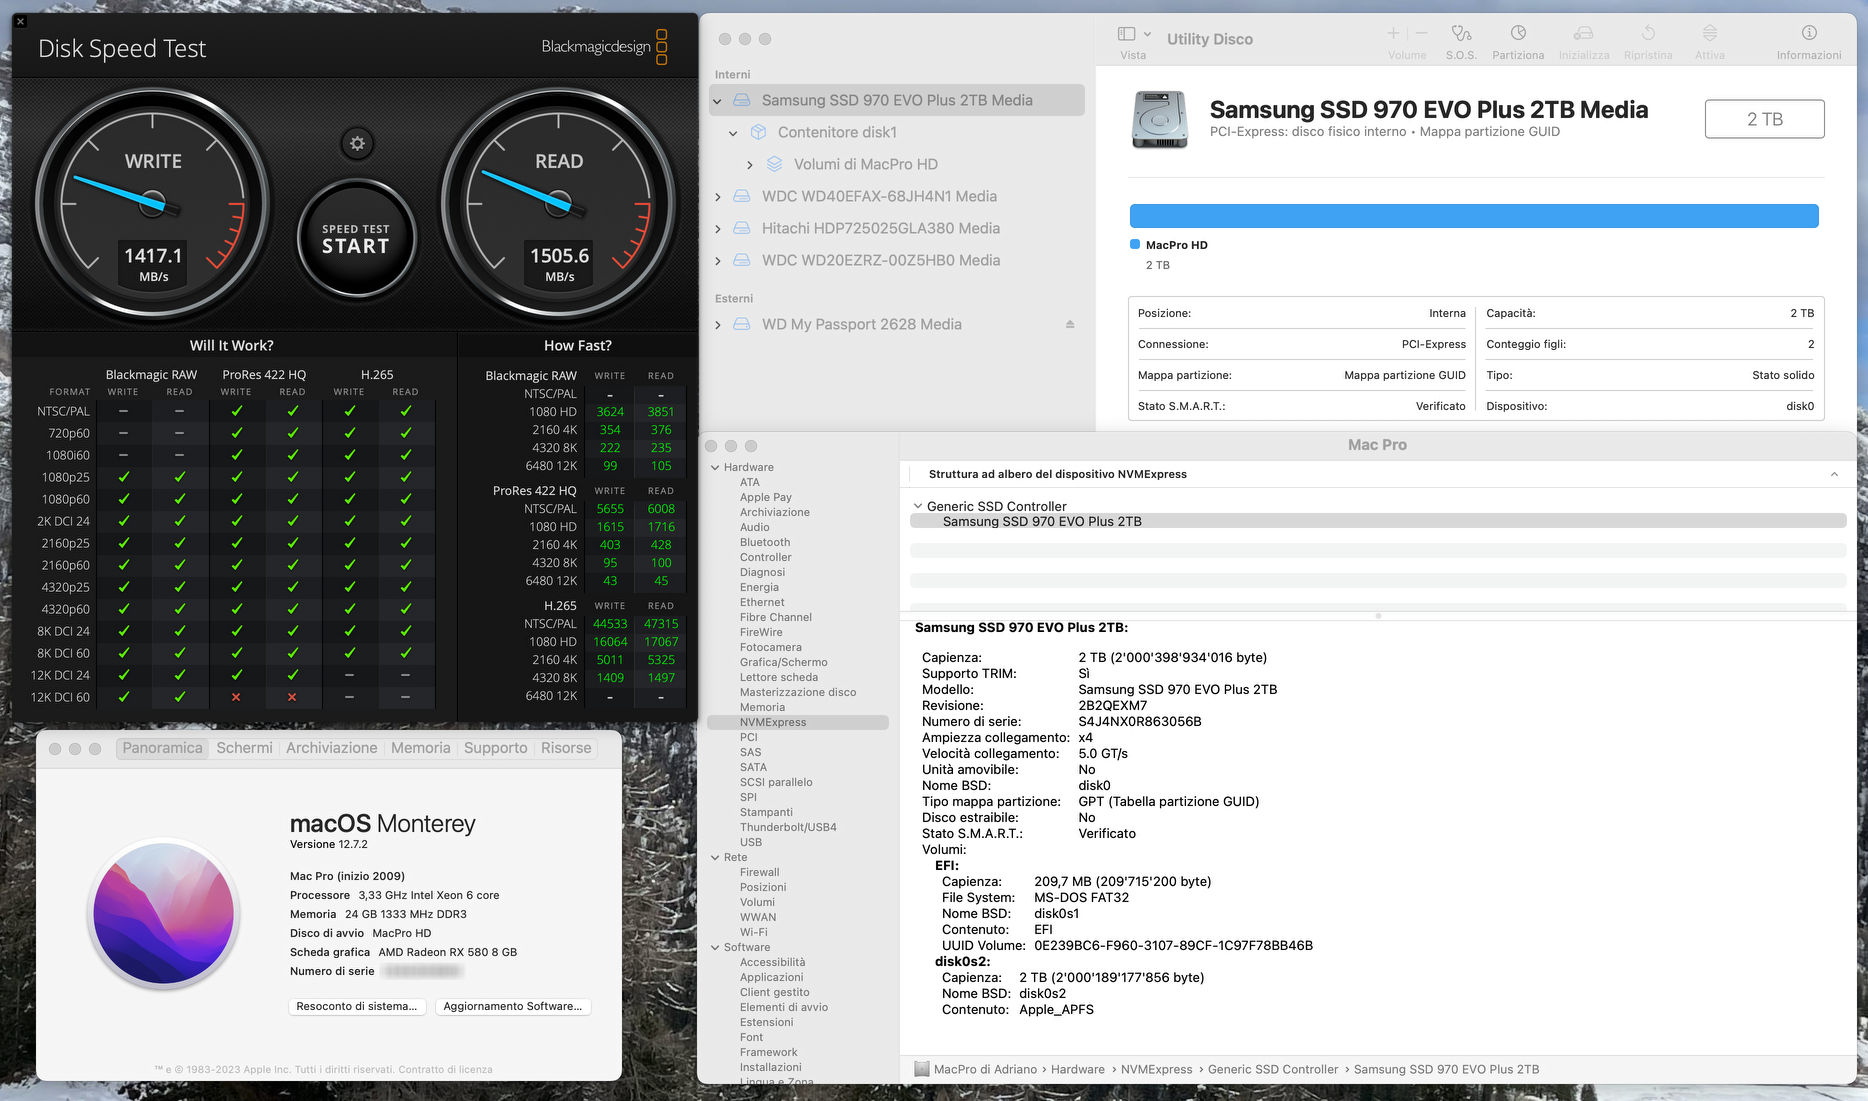
Task: Click the Partiziona toolbar icon
Action: coord(1517,35)
